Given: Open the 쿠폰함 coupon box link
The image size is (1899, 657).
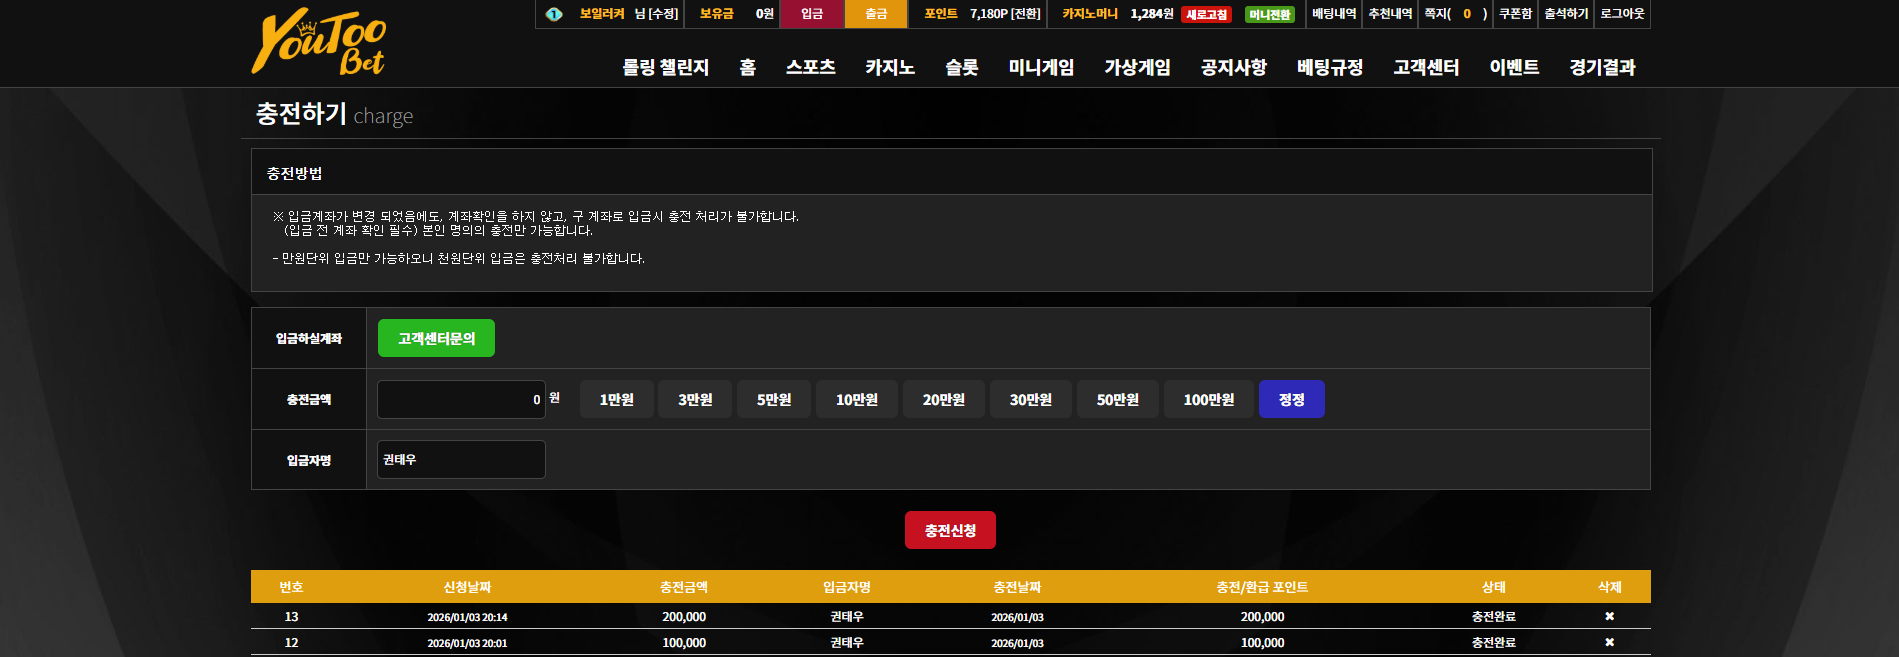Looking at the screenshot, I should [x=1515, y=14].
